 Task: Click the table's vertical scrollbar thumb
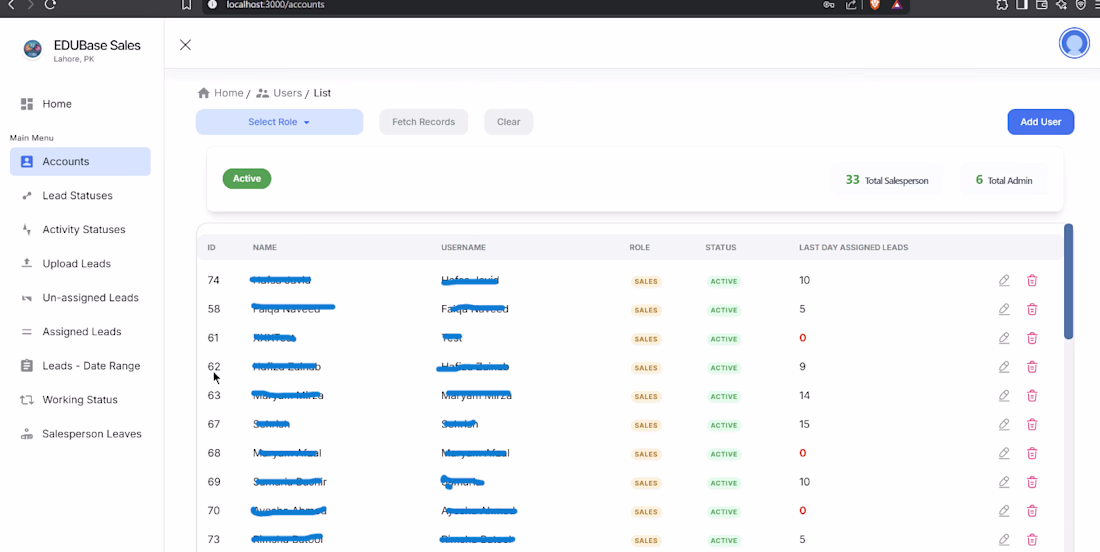pyautogui.click(x=1068, y=281)
